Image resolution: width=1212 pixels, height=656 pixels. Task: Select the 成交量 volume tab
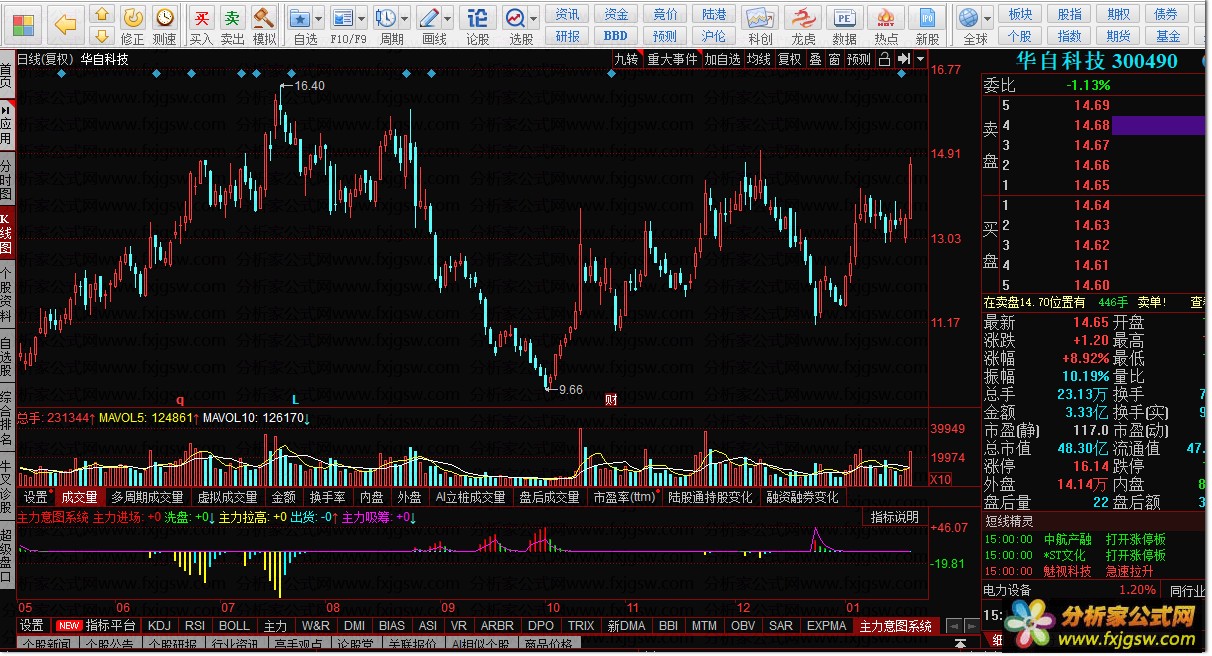coord(79,497)
